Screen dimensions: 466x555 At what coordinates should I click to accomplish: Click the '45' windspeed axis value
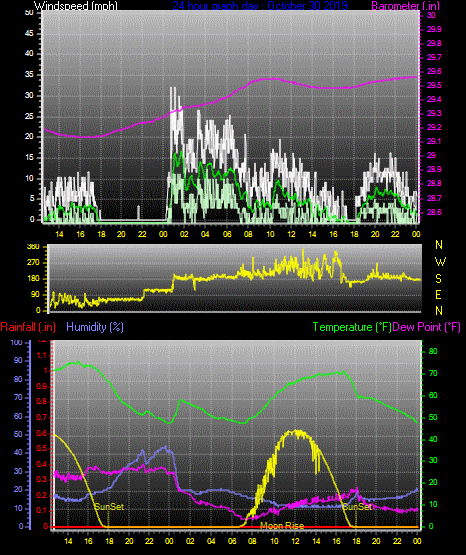[x=29, y=34]
